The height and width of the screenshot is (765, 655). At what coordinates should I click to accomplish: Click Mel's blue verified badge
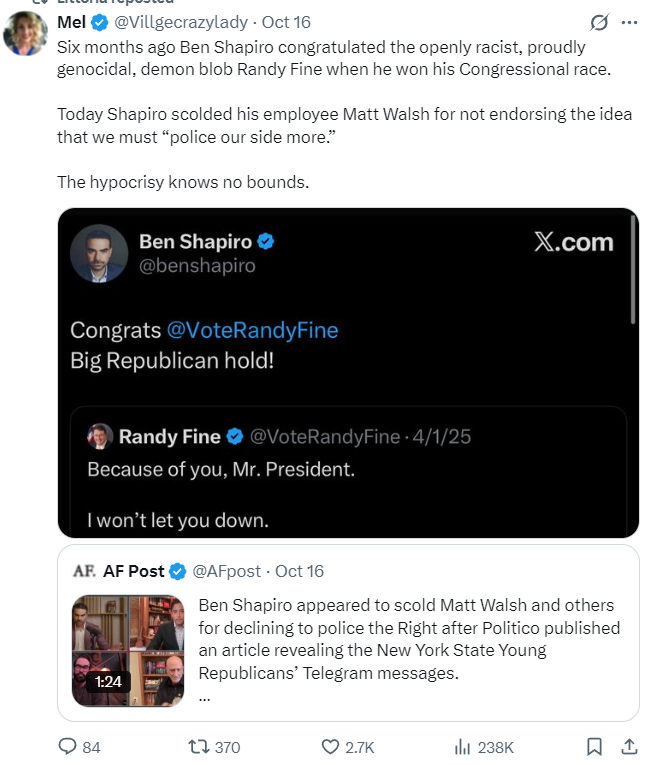tap(100, 22)
